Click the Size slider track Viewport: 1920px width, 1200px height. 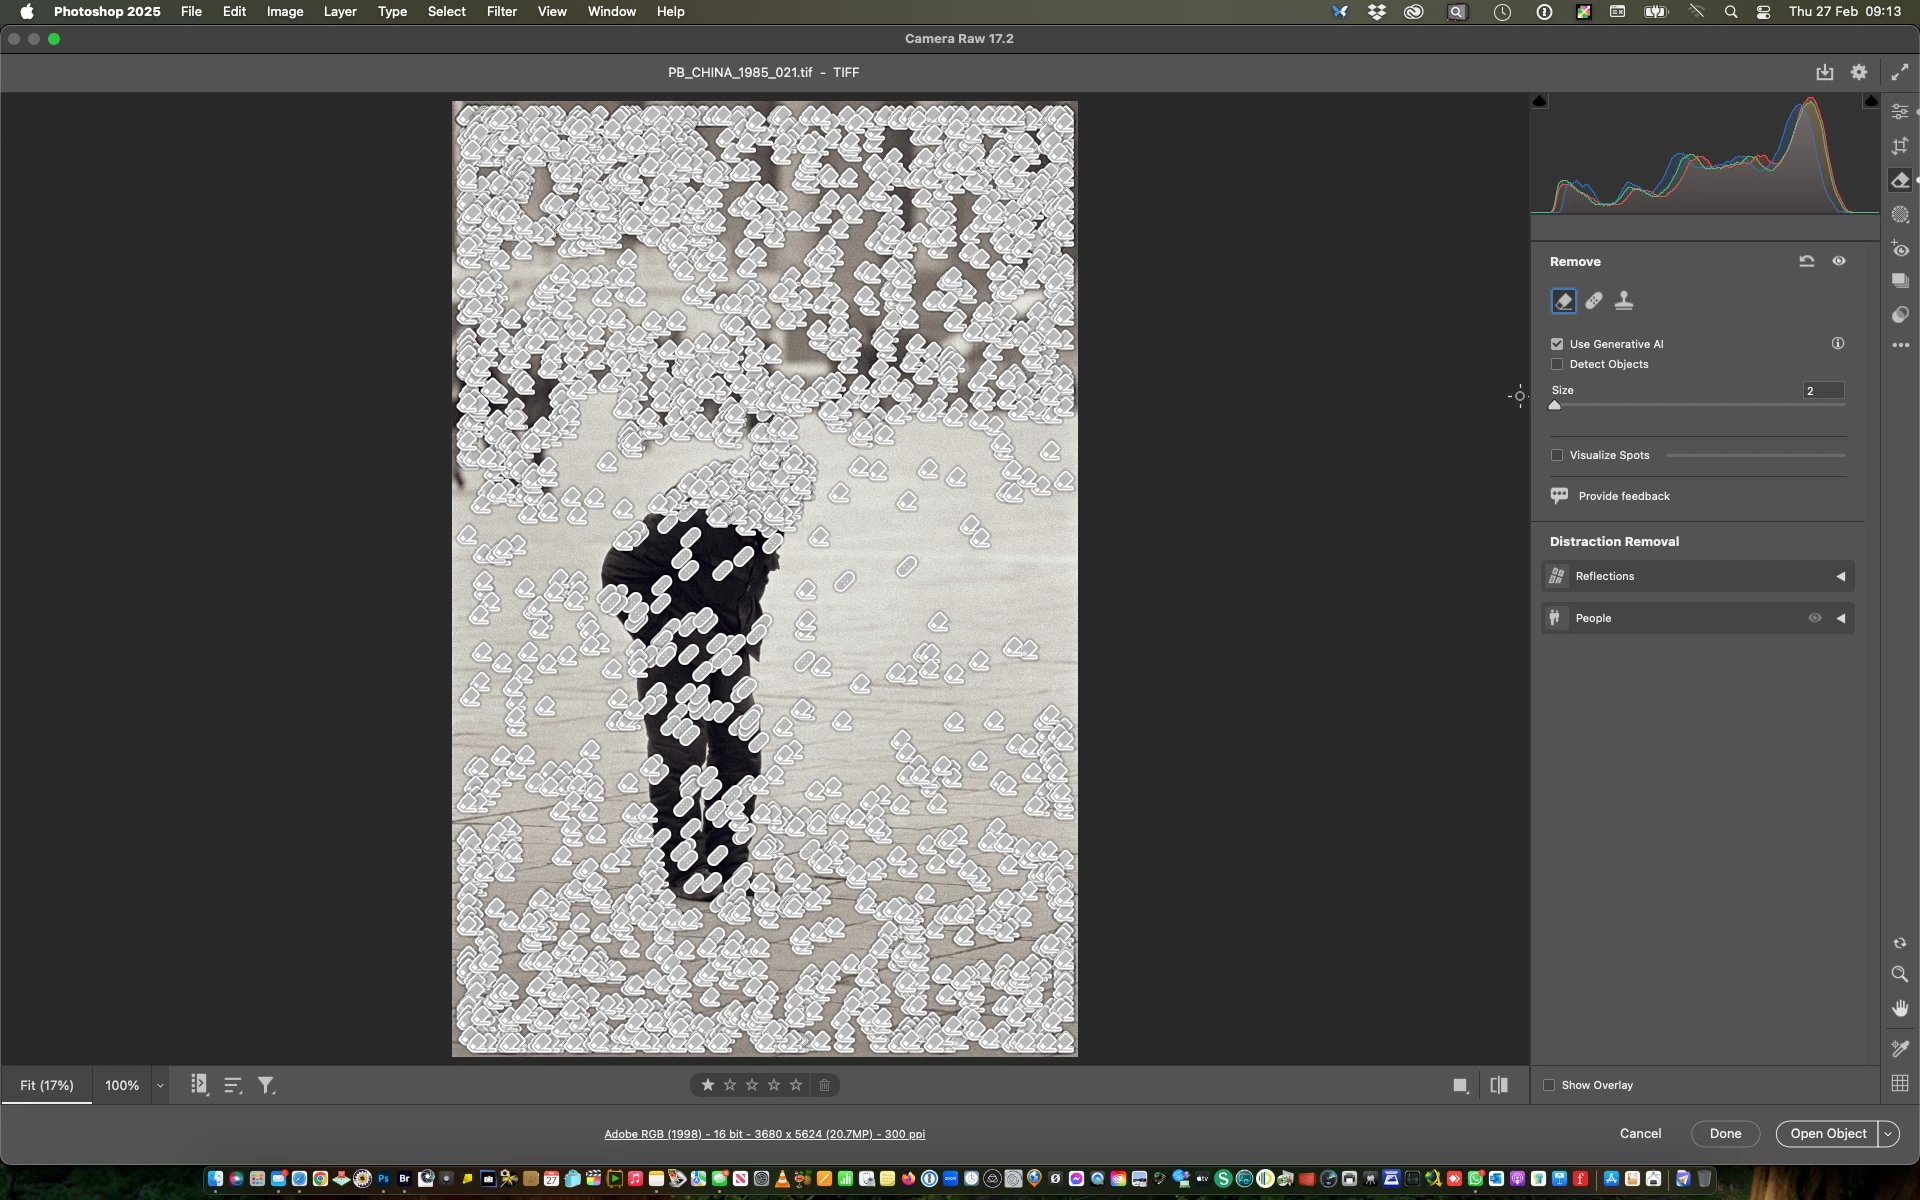(1700, 405)
